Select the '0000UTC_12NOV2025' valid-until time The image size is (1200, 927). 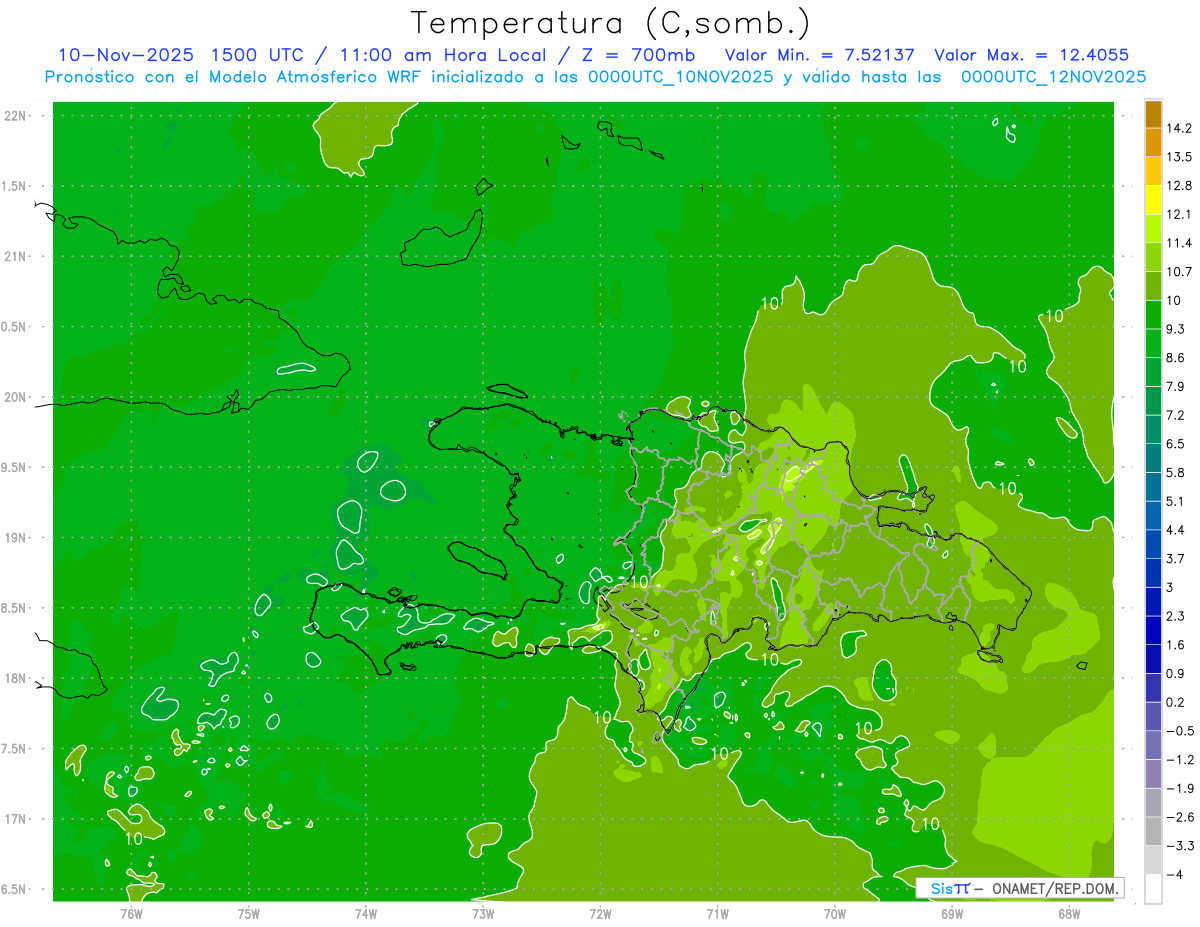point(1053,77)
